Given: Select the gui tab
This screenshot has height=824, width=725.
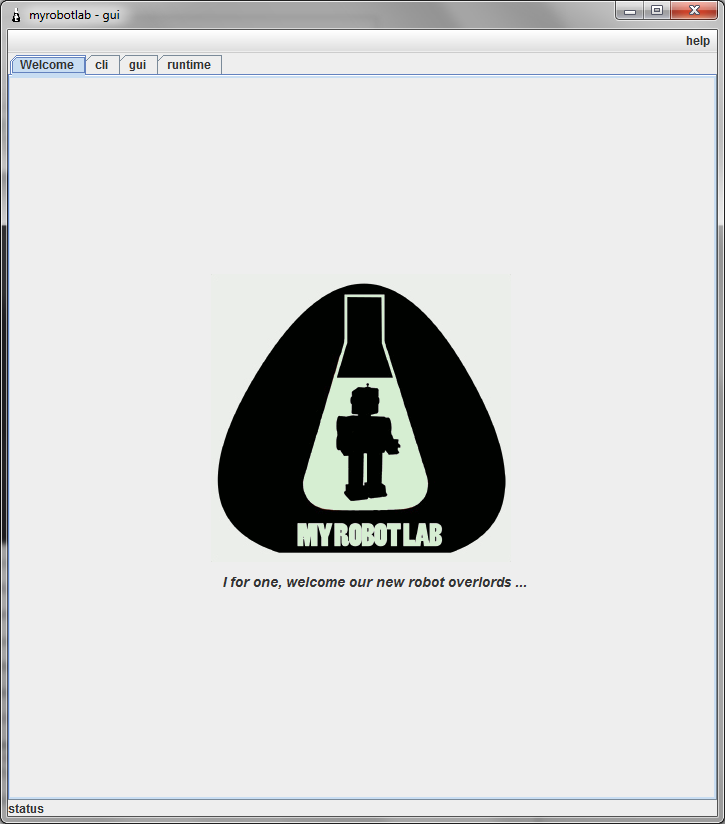Looking at the screenshot, I should [x=138, y=65].
